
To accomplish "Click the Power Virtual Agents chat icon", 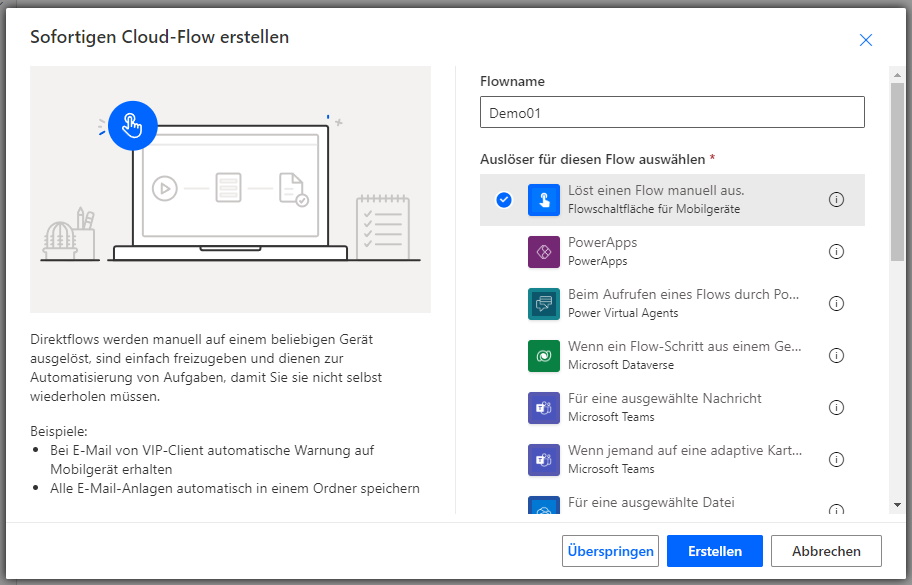I will [543, 304].
